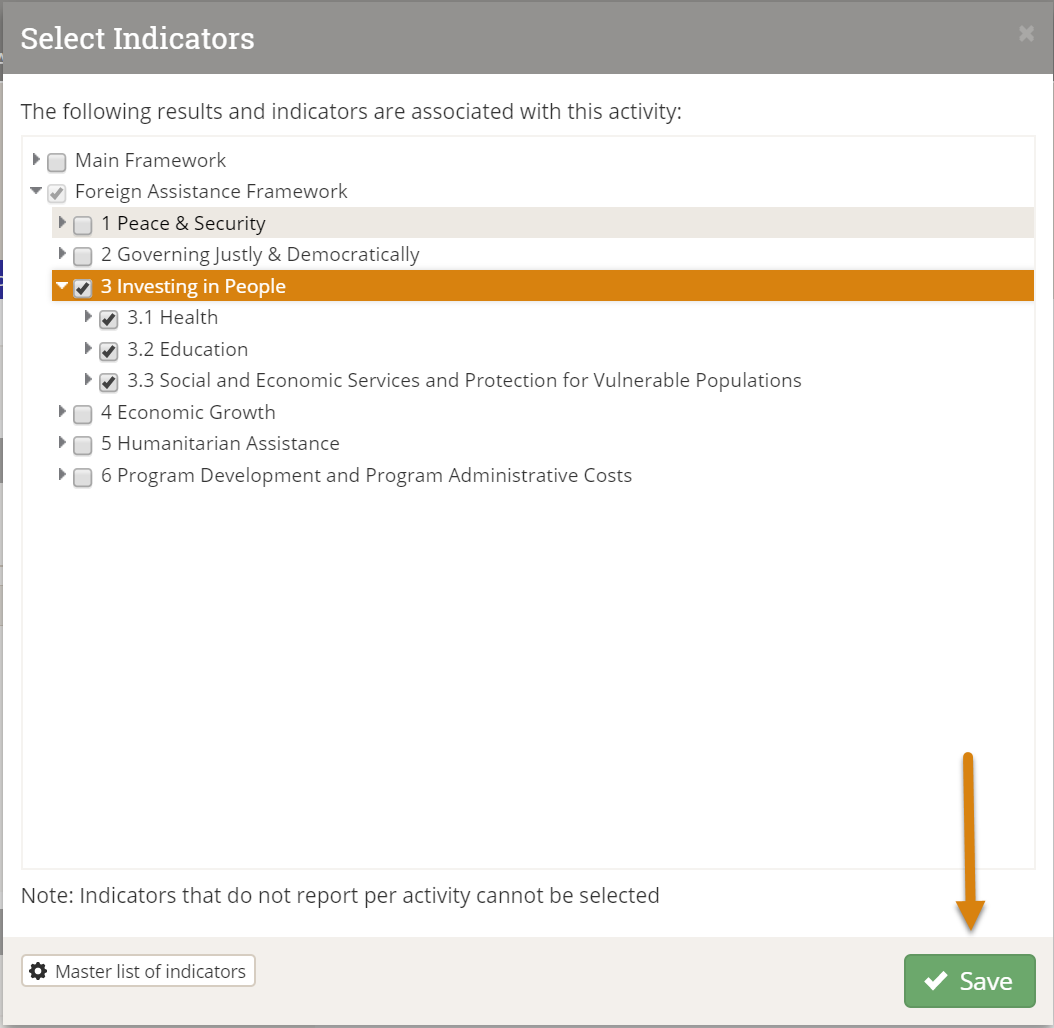Screen dimensions: 1054x1028
Task: Check the Main Framework checkbox
Action: (x=57, y=162)
